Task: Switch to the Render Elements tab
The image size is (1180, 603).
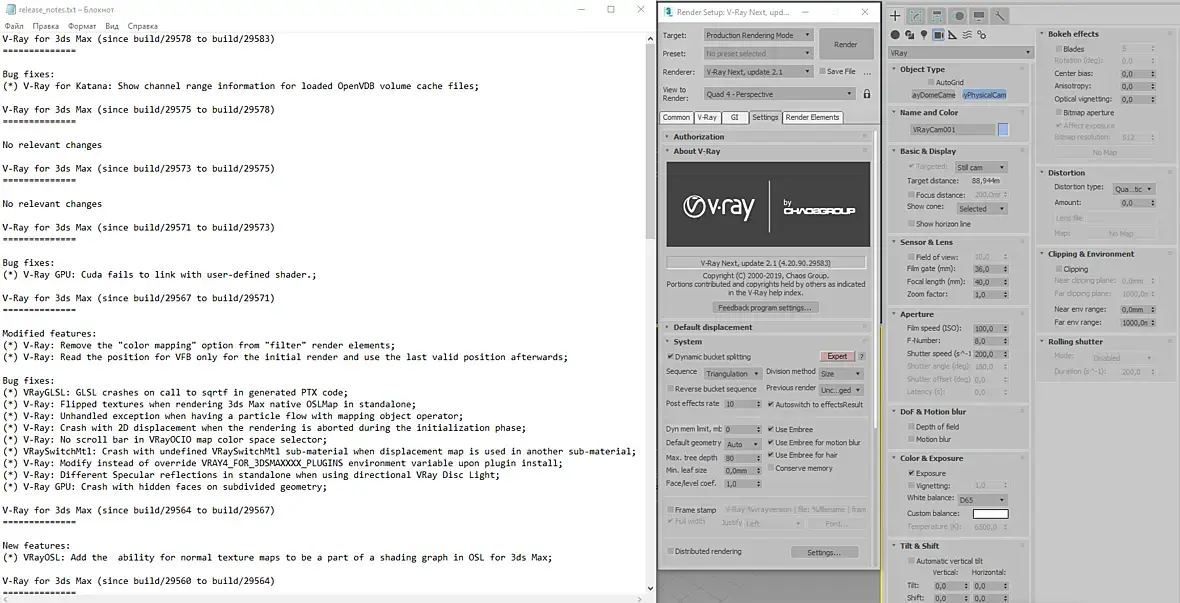Action: coord(813,117)
